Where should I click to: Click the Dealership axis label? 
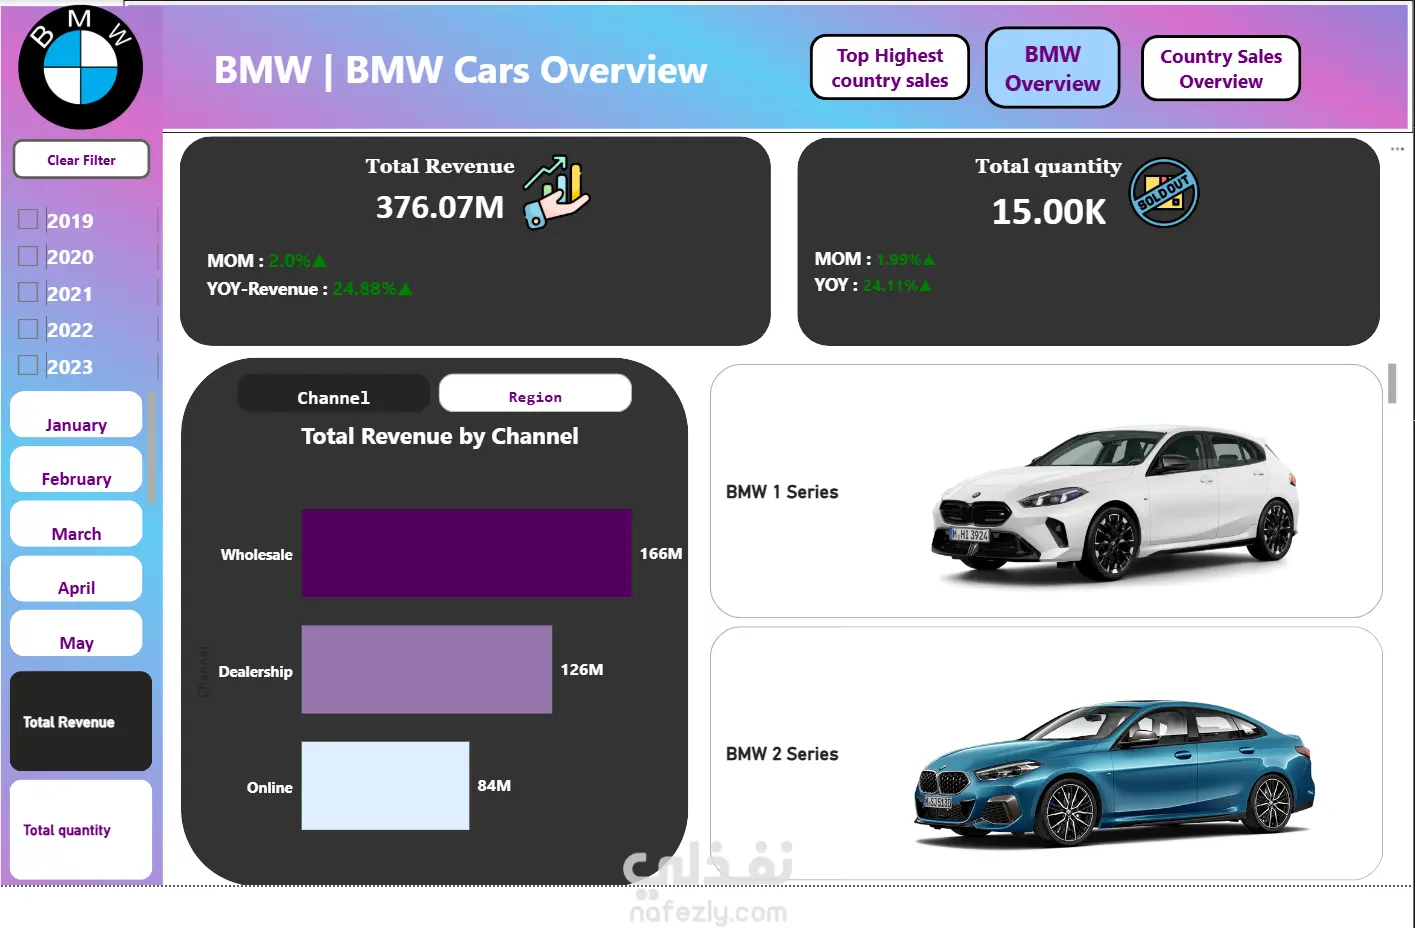(256, 671)
